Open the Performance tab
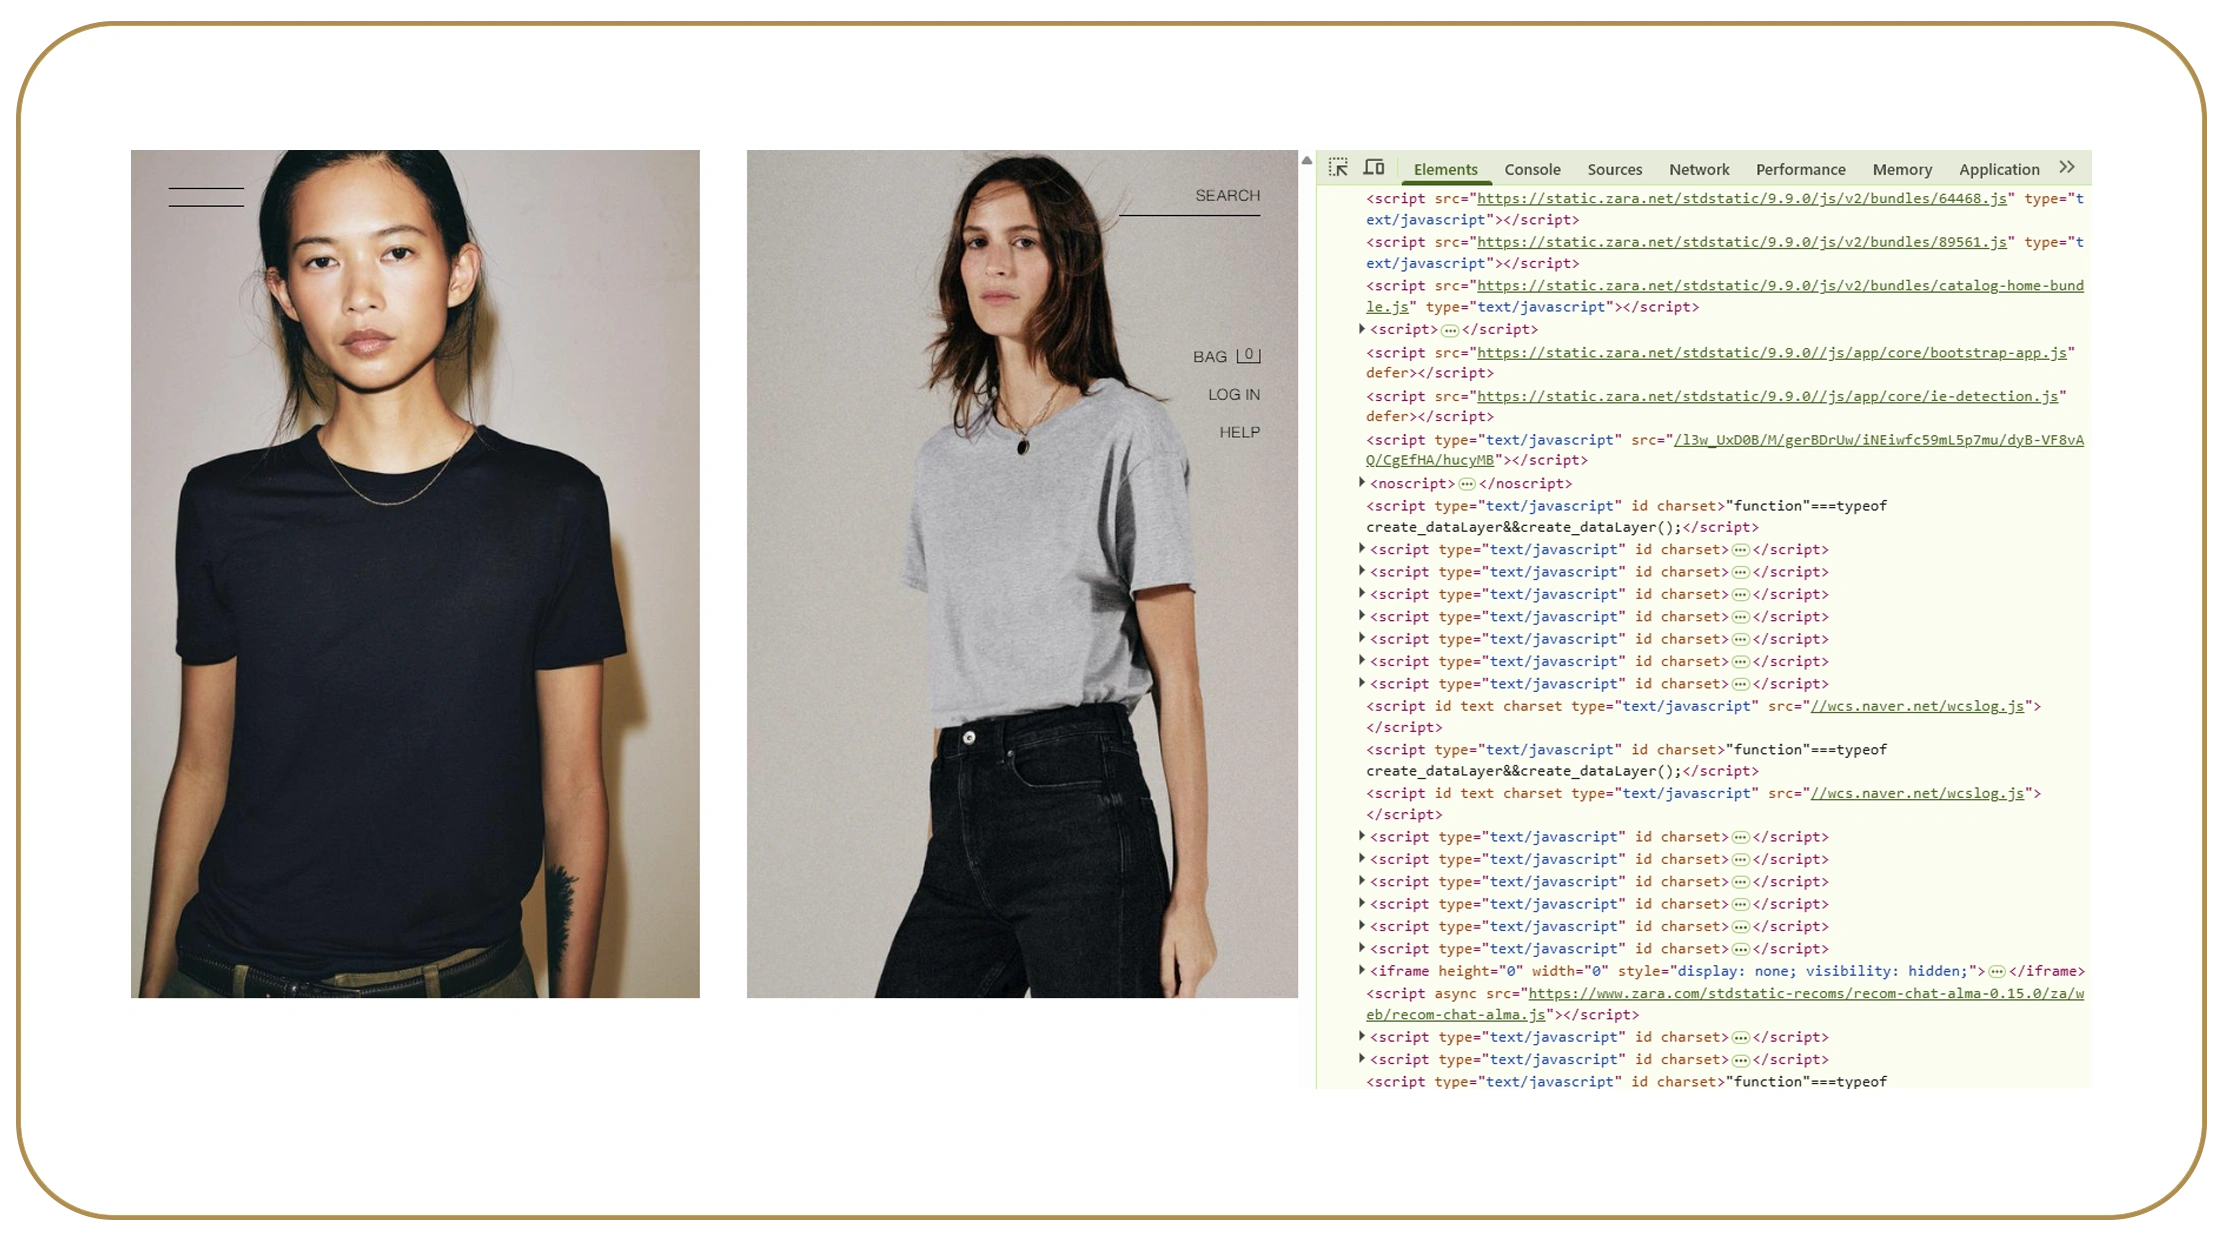 (1800, 169)
